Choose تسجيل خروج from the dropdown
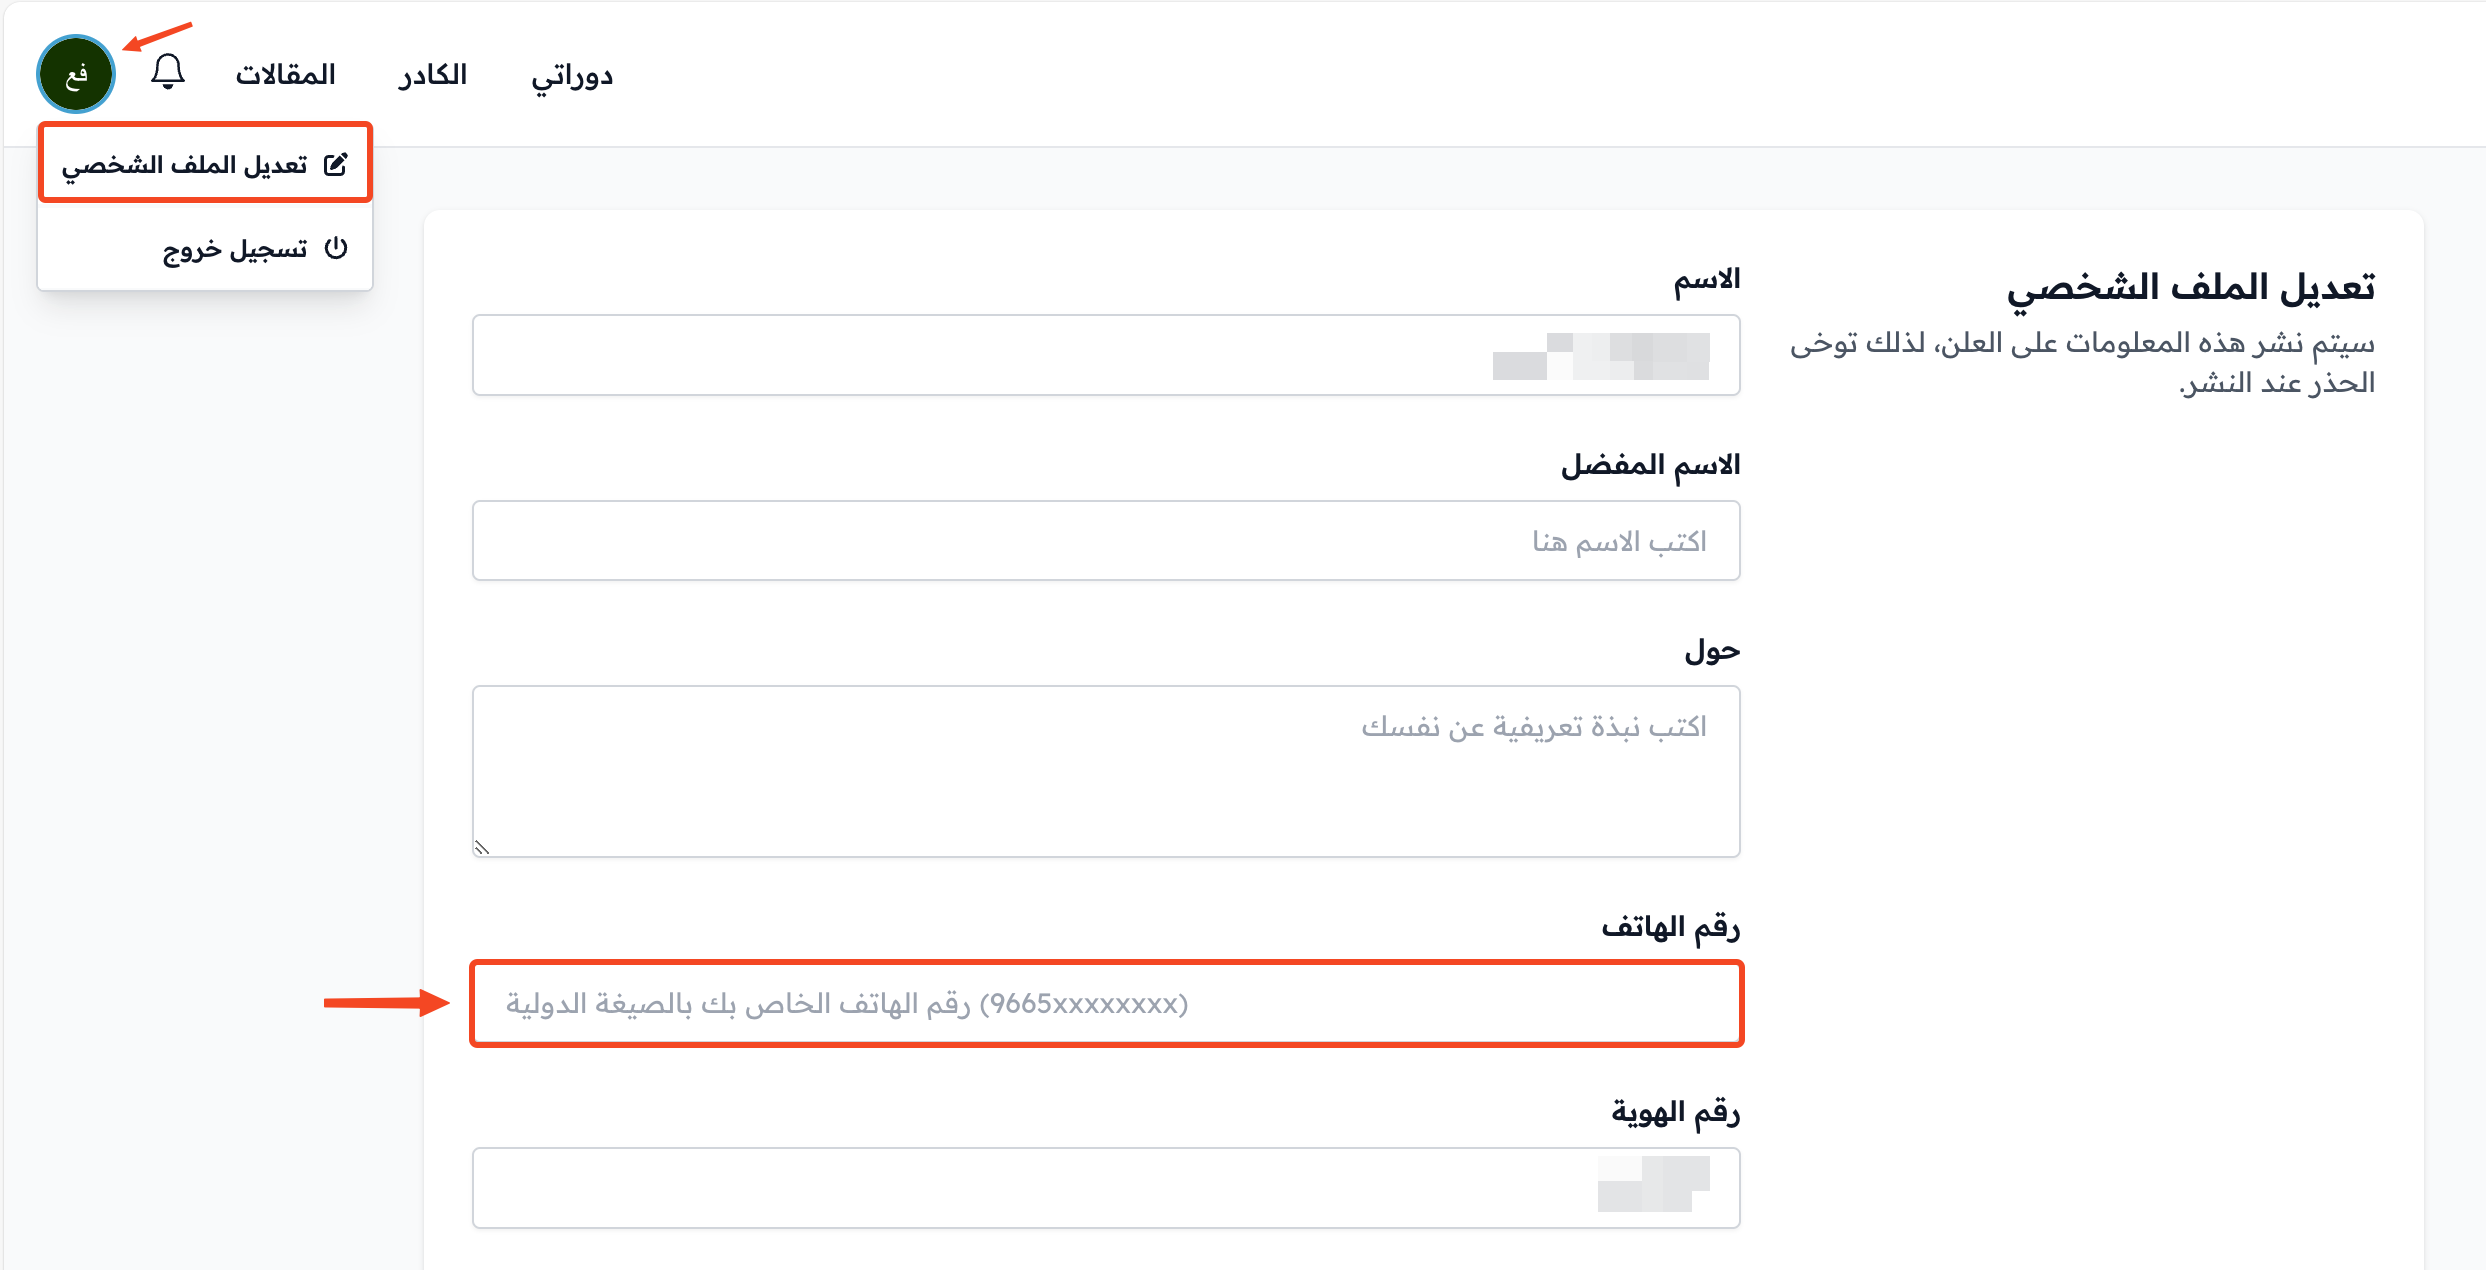 [x=205, y=248]
